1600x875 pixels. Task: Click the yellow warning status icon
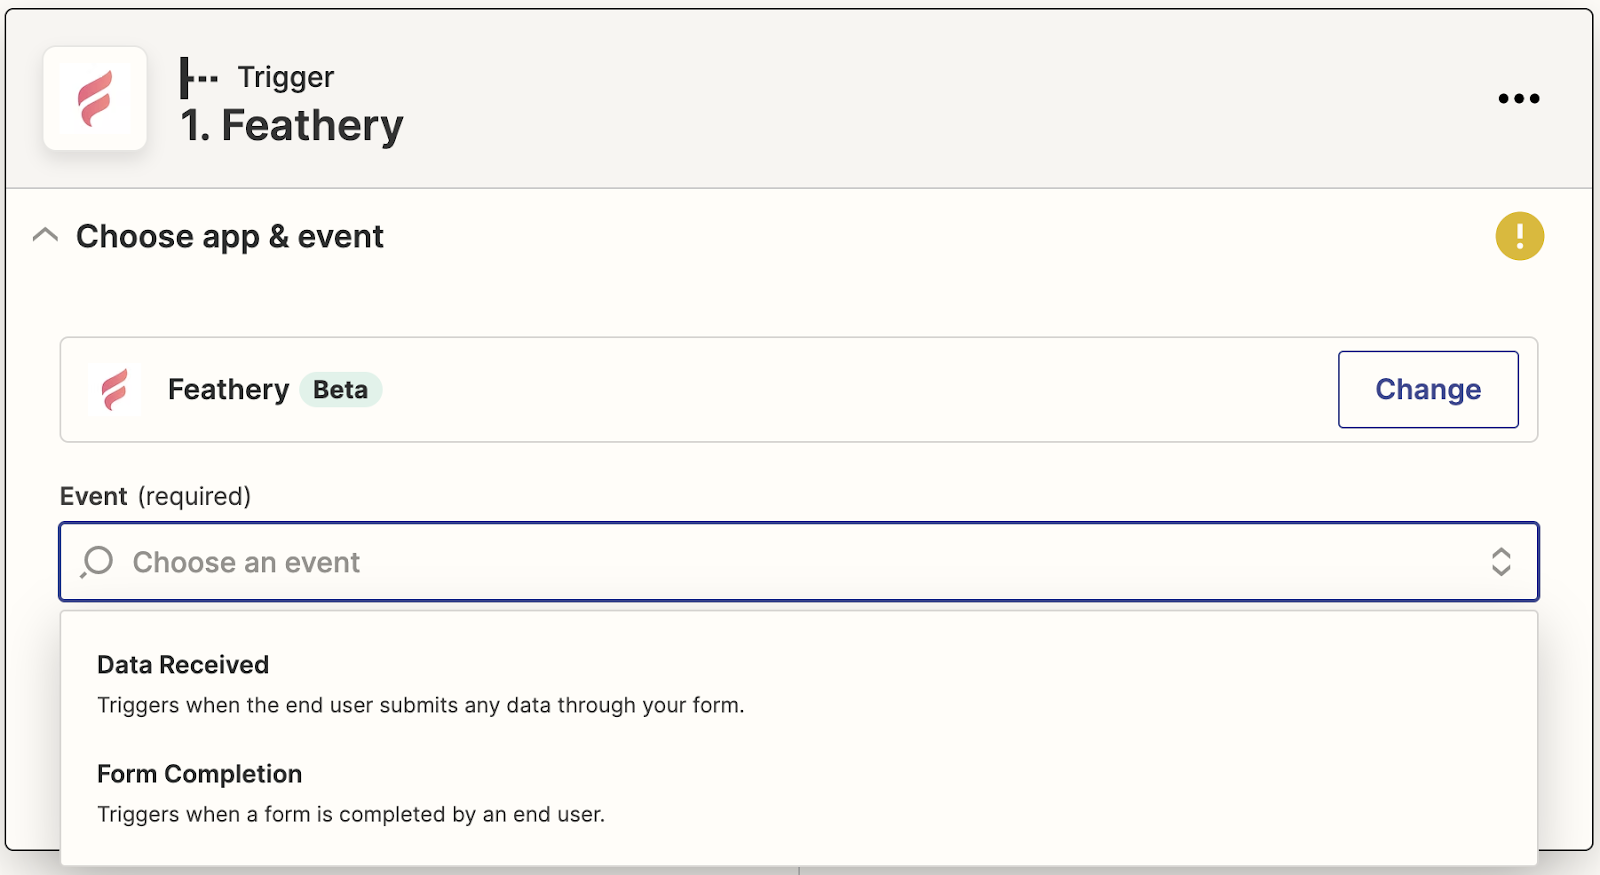point(1519,236)
